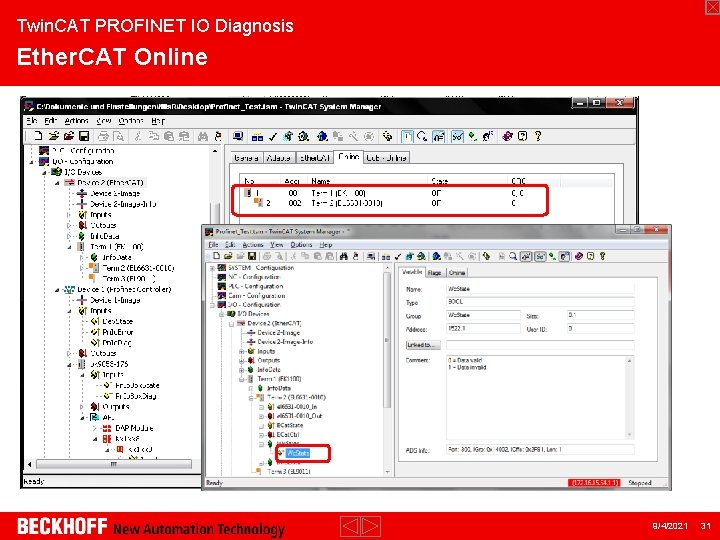Click Save disk icon in back window toolbar
The width and height of the screenshot is (720, 540).
84,136
